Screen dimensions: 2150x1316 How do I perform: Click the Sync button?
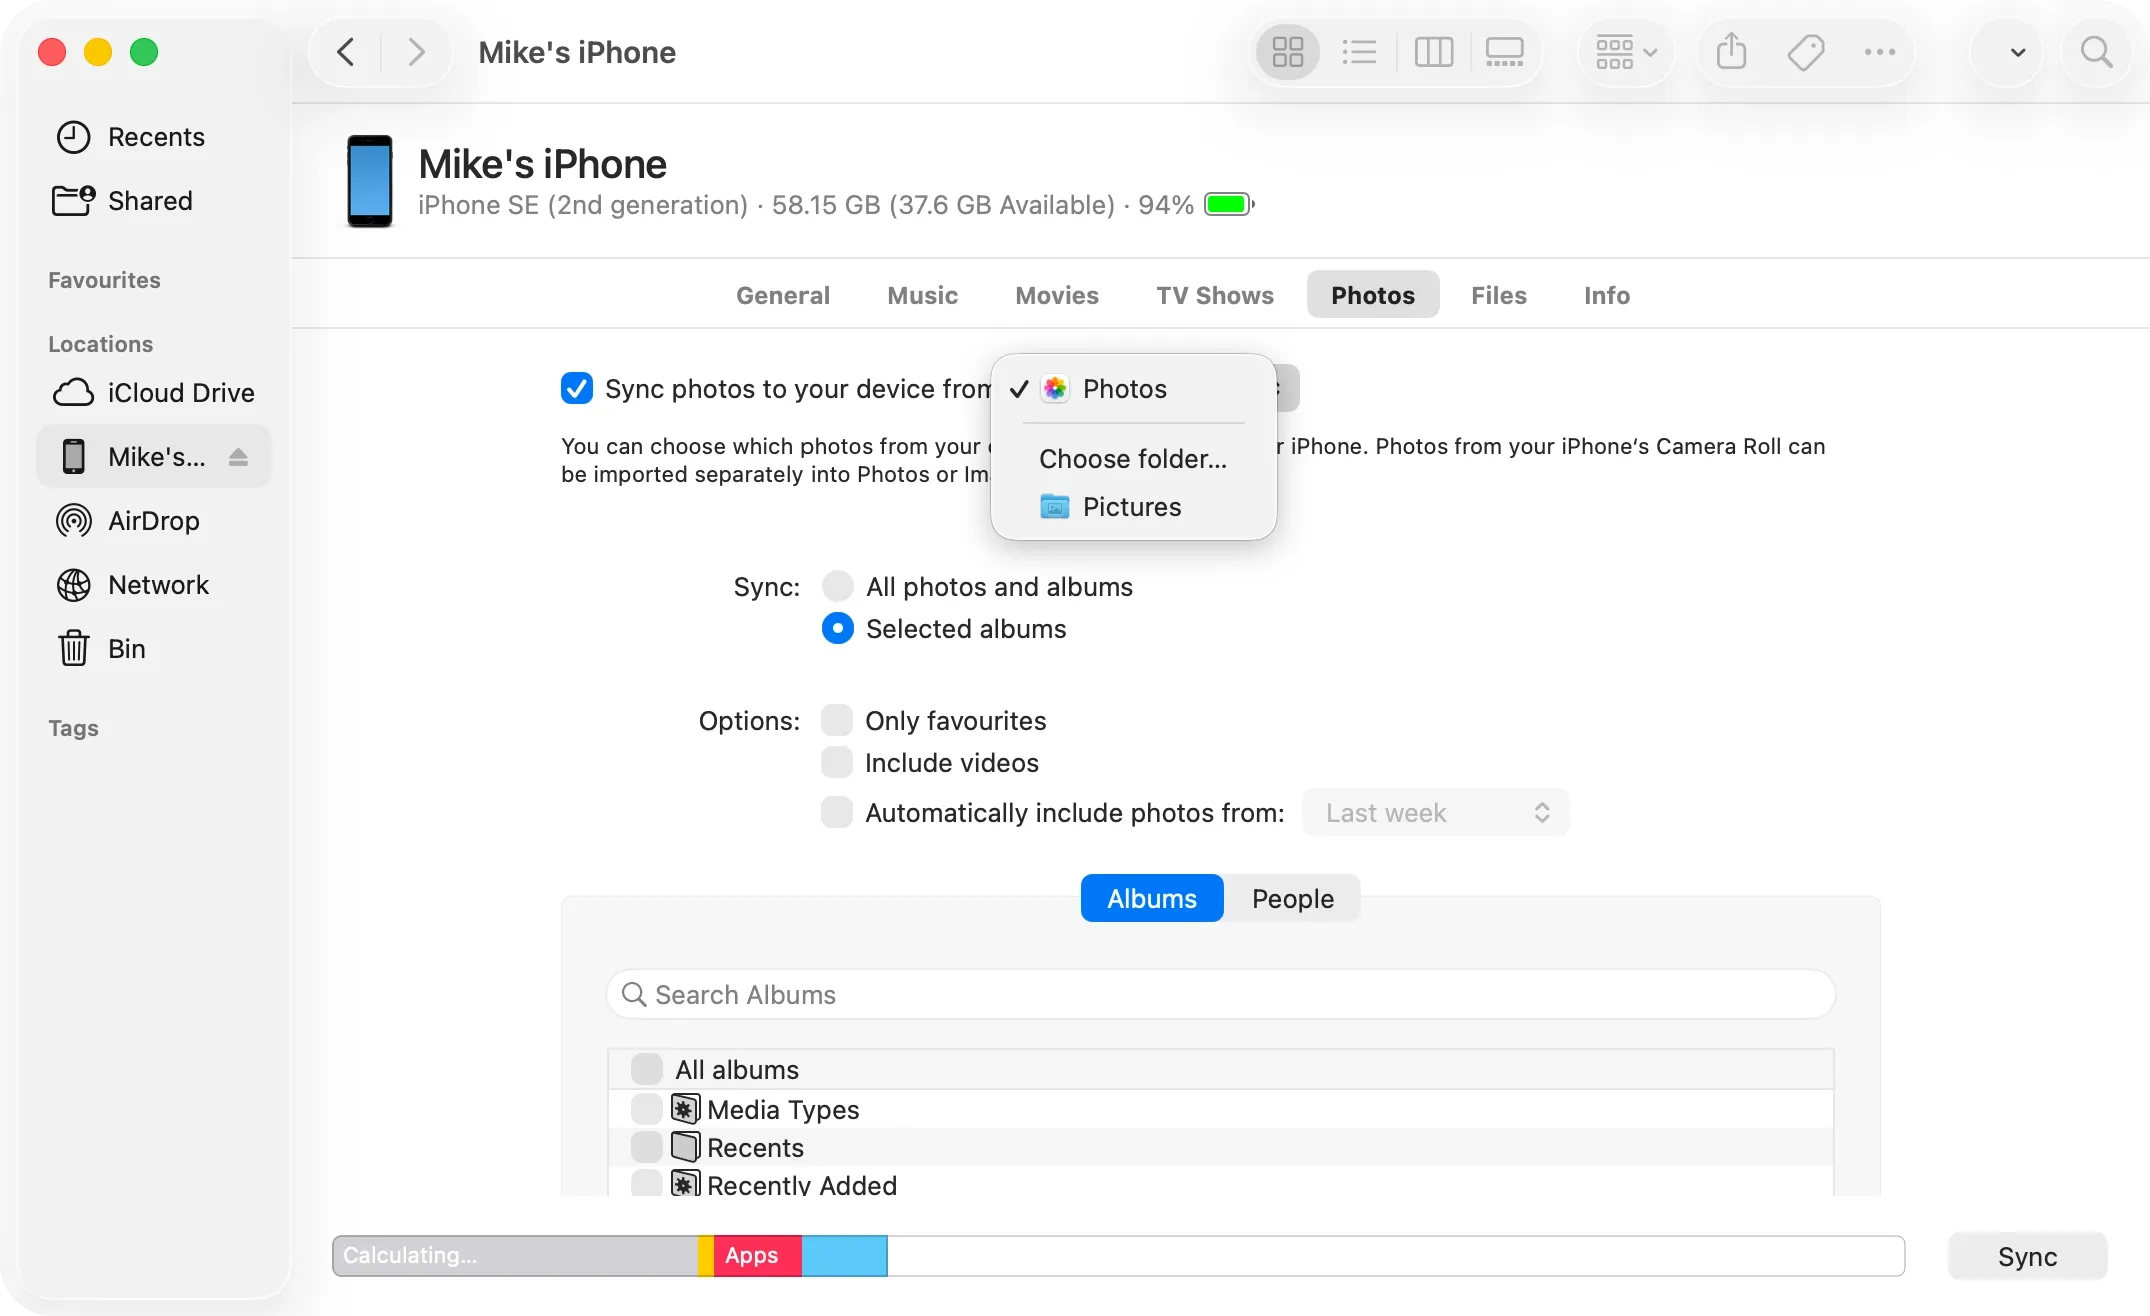click(x=2027, y=1256)
